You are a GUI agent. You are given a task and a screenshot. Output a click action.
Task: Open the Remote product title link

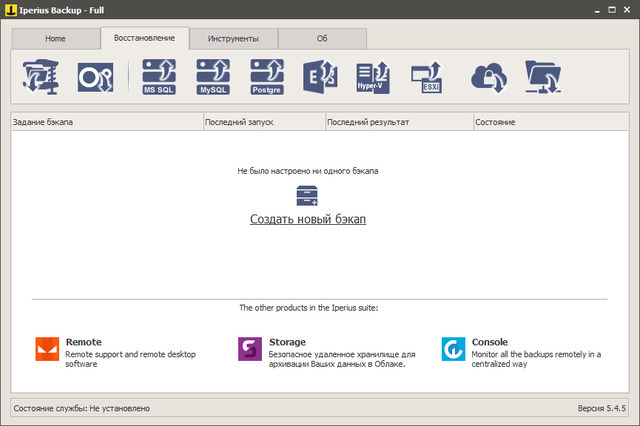click(x=84, y=342)
